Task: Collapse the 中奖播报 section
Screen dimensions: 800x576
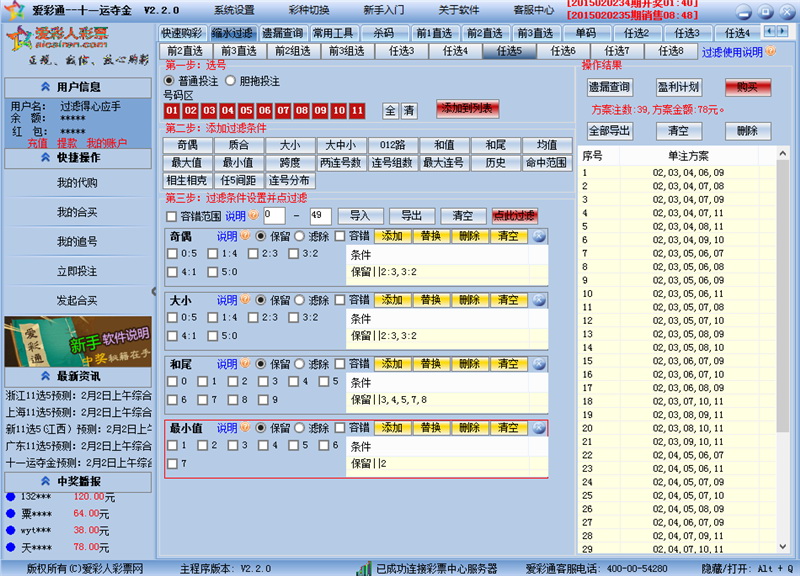Action: click(x=45, y=481)
